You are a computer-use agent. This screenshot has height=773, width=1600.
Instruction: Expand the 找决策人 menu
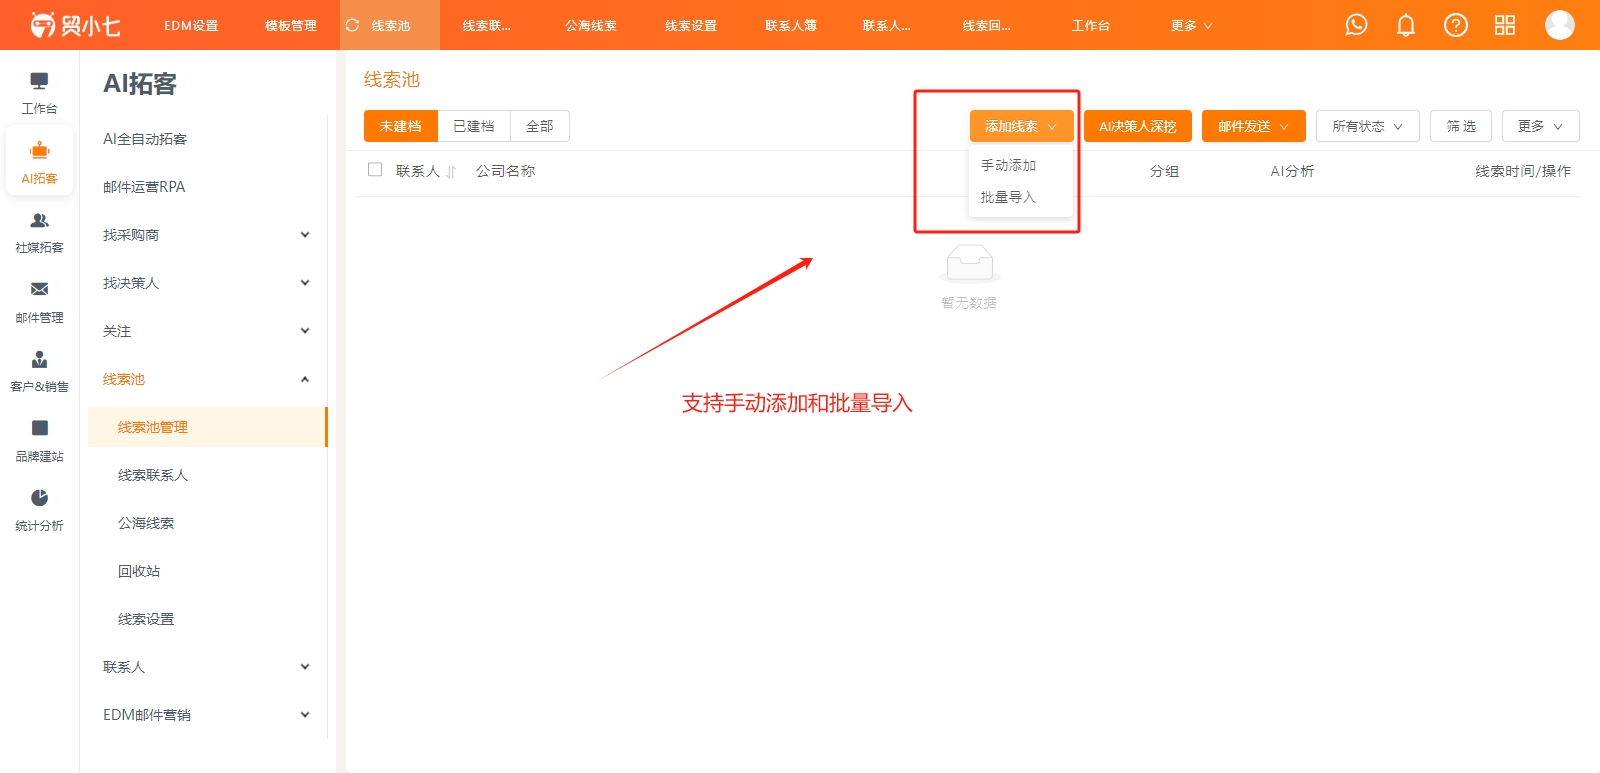coord(207,283)
